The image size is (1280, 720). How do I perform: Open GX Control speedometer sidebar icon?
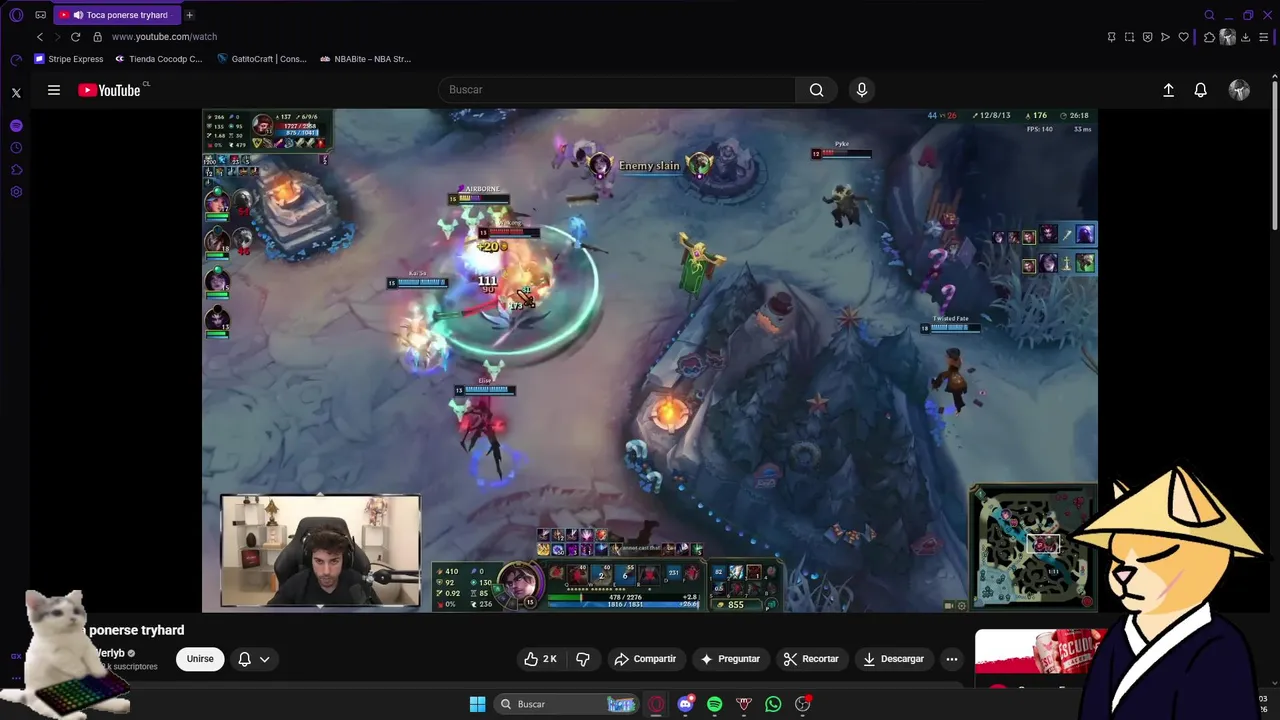16,60
